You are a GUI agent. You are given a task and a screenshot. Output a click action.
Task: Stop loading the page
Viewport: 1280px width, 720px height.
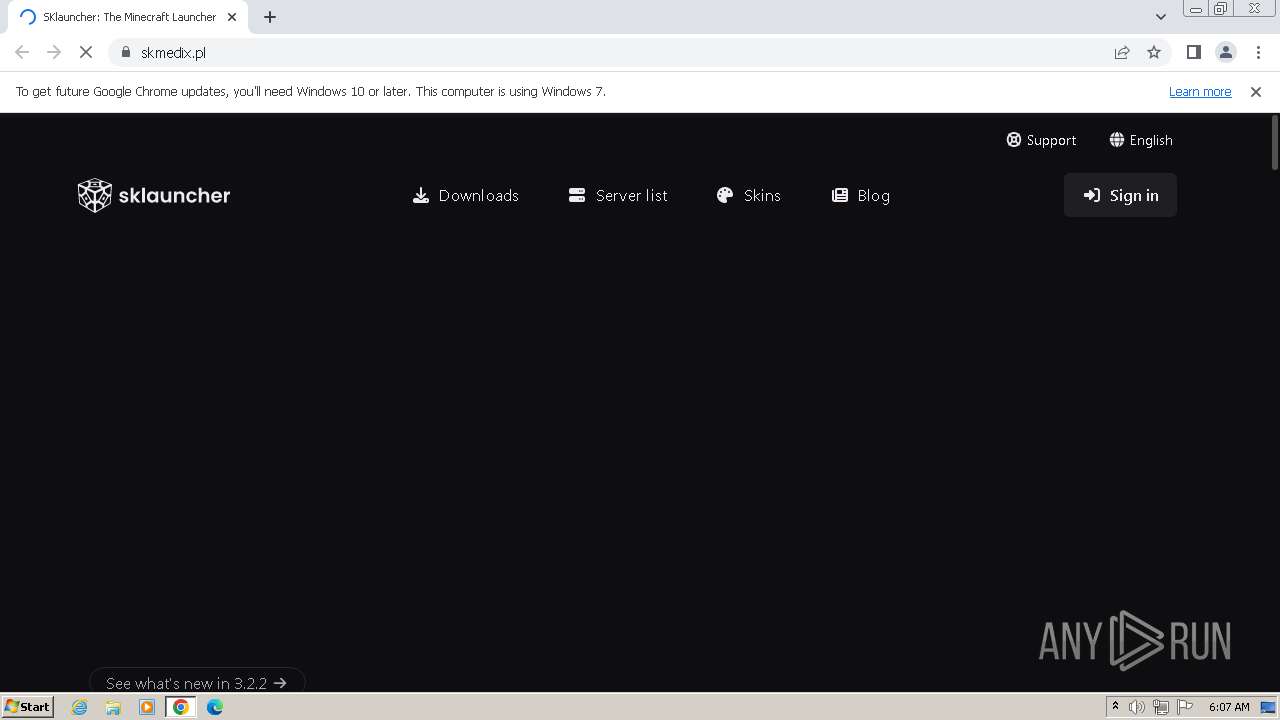86,52
